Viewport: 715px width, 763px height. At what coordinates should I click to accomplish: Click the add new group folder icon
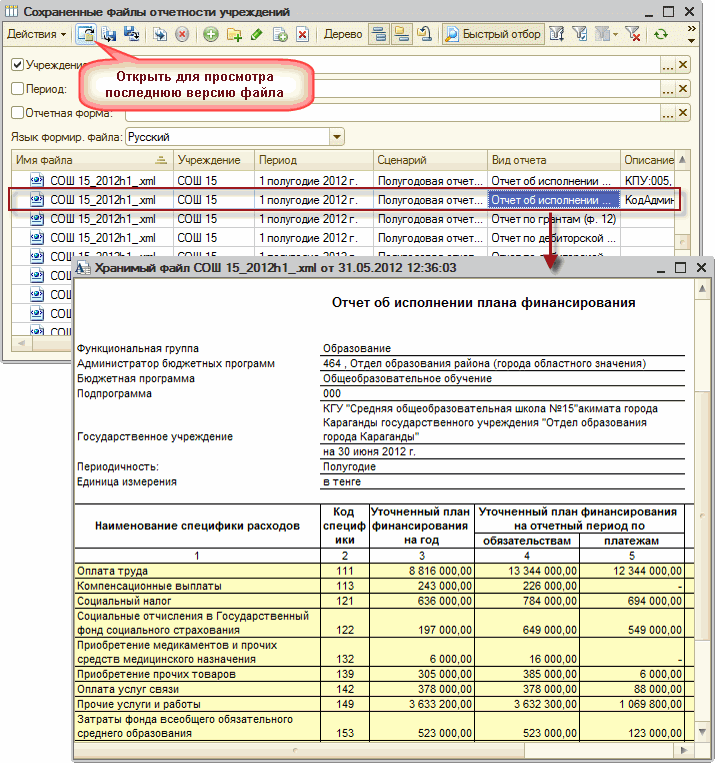click(x=234, y=34)
